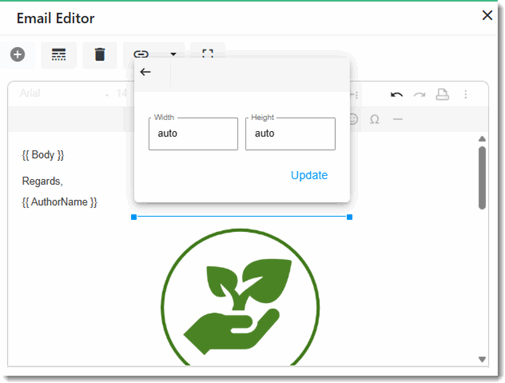
Task: Click the insert link chain icon
Action: click(x=141, y=54)
